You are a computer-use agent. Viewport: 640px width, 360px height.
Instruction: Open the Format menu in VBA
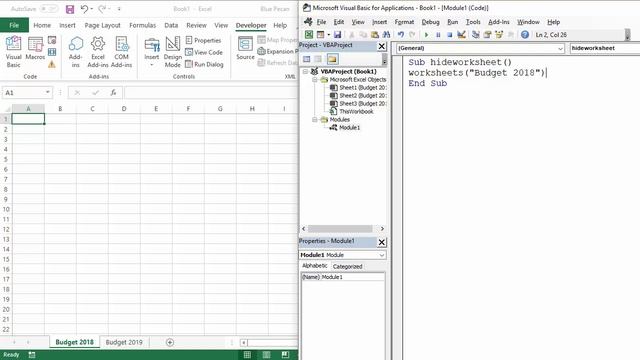pos(404,22)
